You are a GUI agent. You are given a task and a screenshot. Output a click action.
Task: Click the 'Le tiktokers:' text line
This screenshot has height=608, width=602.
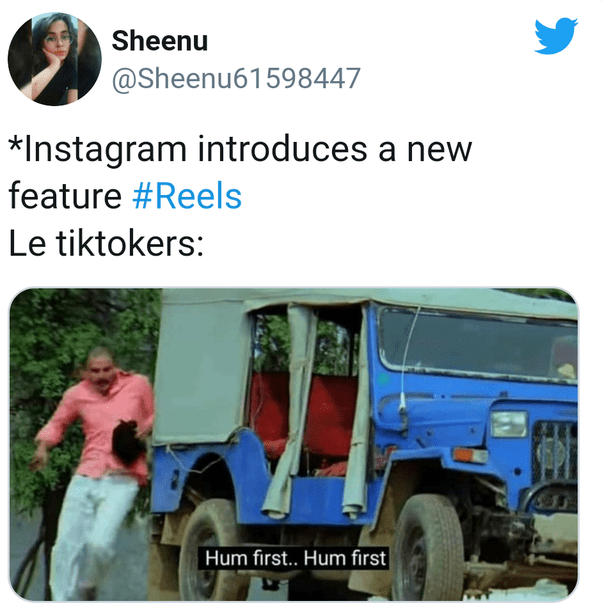coord(106,244)
